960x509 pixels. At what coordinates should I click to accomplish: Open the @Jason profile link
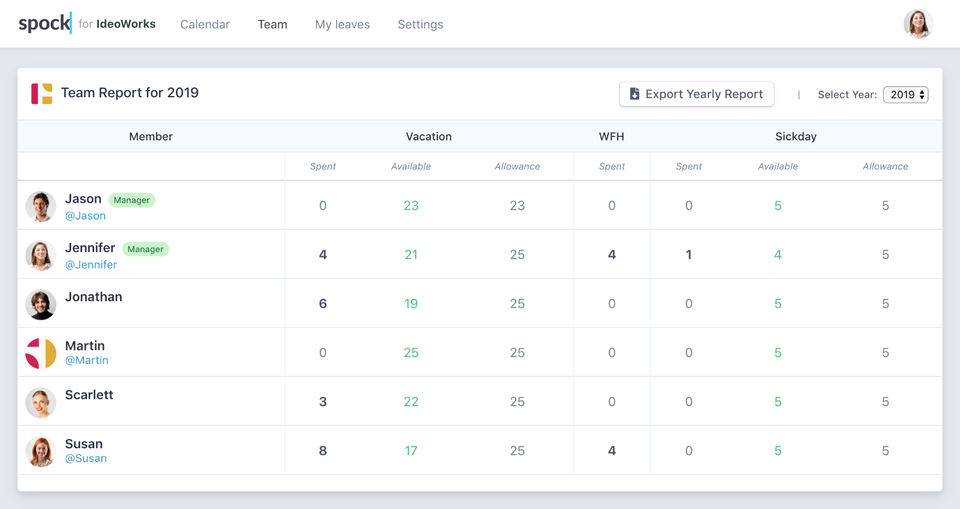coord(85,215)
